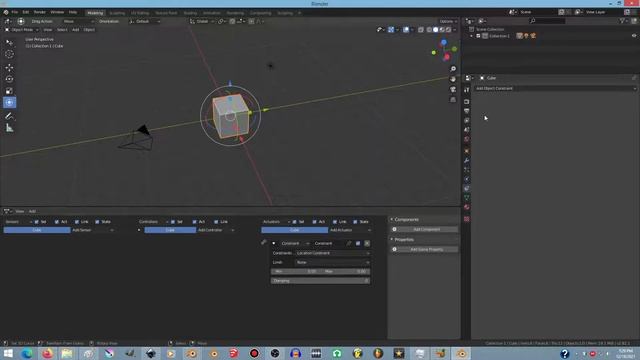Viewport: 640px width, 360px height.
Task: Open the Add Actuator dropdown
Action: click(x=350, y=230)
